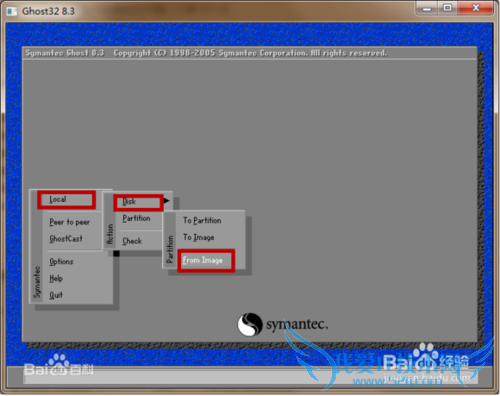Choose To Partition option
500x396 pixels.
tap(202, 220)
